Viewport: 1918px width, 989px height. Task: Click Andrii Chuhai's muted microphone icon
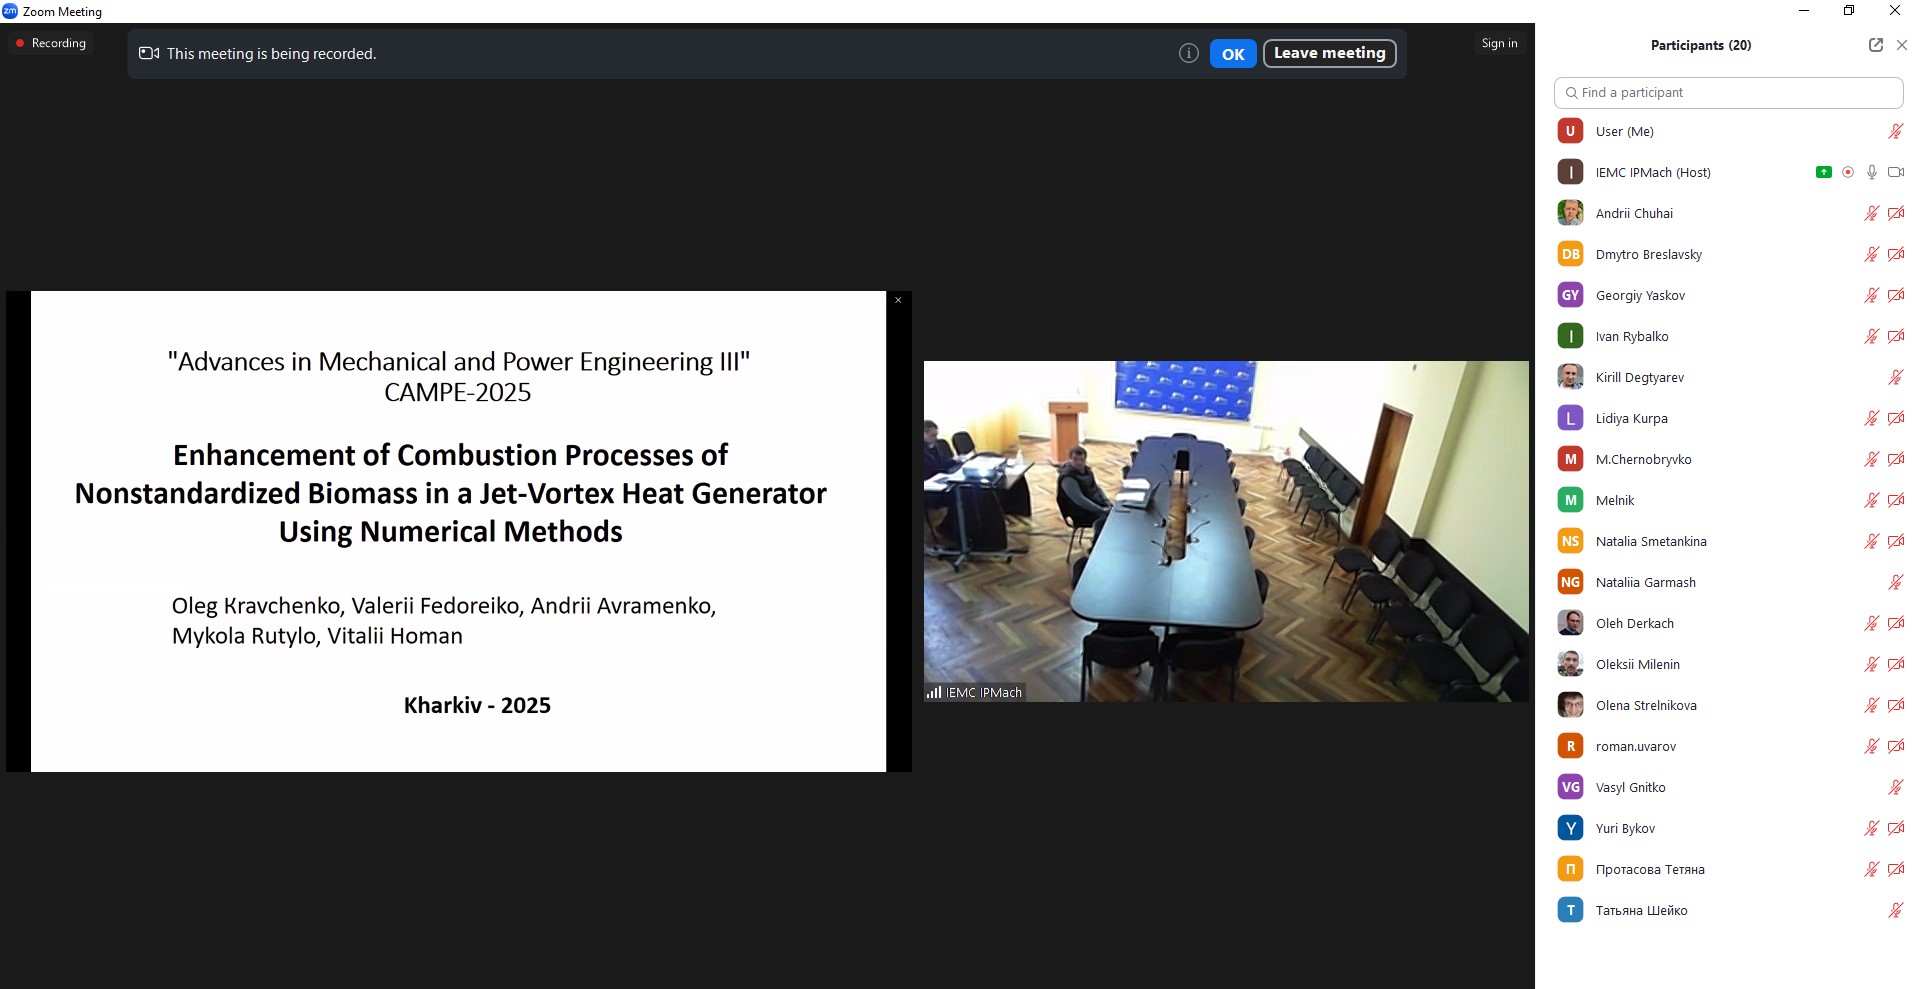point(1871,213)
